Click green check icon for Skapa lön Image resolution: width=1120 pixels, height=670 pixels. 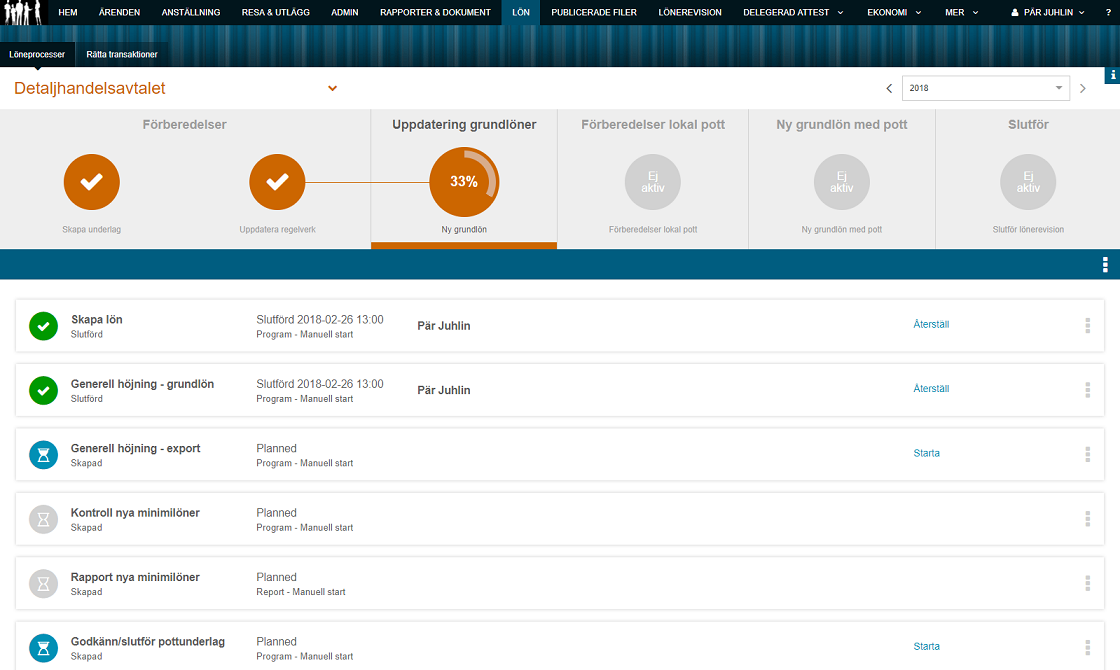point(44,326)
